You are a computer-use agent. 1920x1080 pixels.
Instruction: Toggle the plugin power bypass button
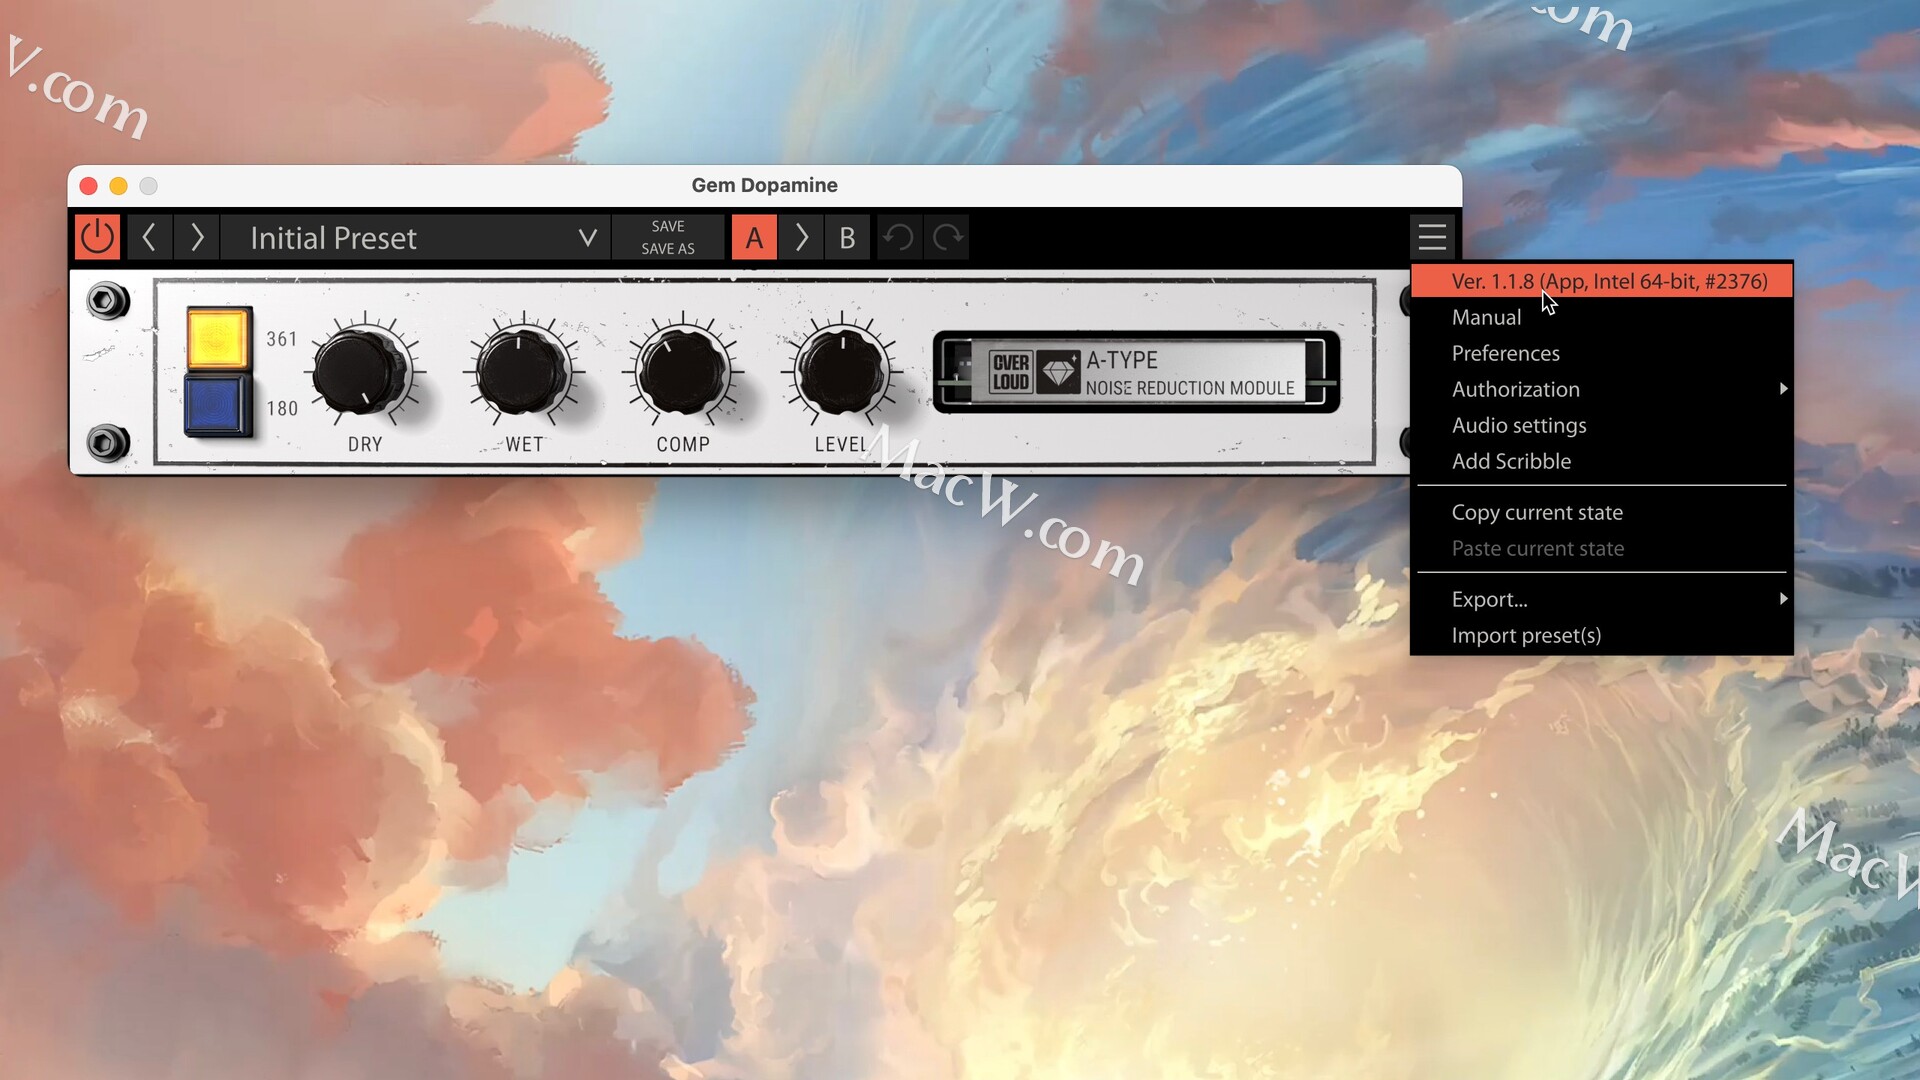coord(97,238)
